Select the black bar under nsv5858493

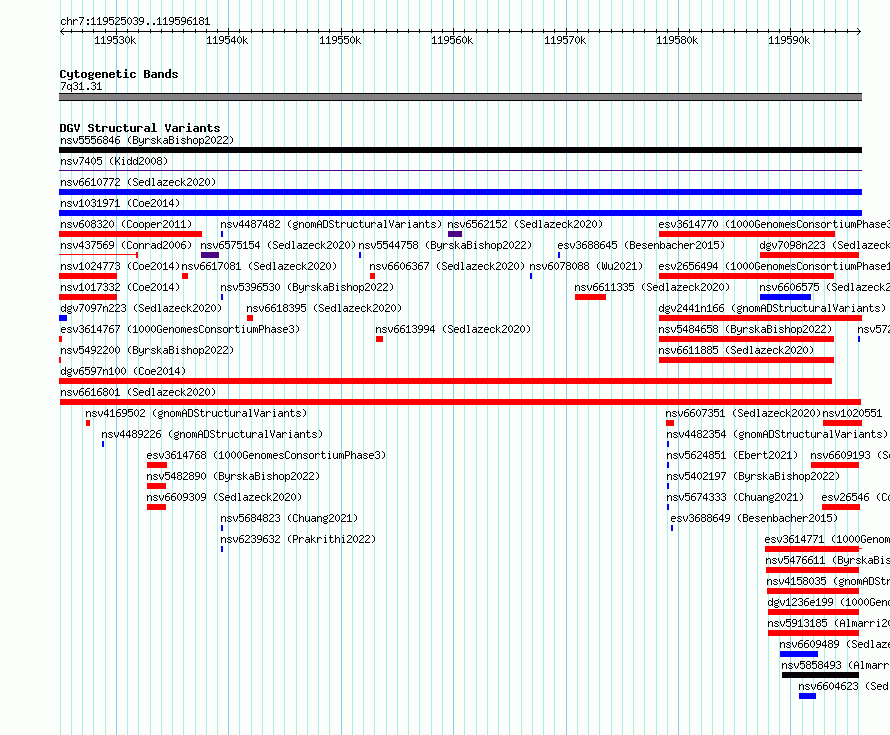point(820,675)
